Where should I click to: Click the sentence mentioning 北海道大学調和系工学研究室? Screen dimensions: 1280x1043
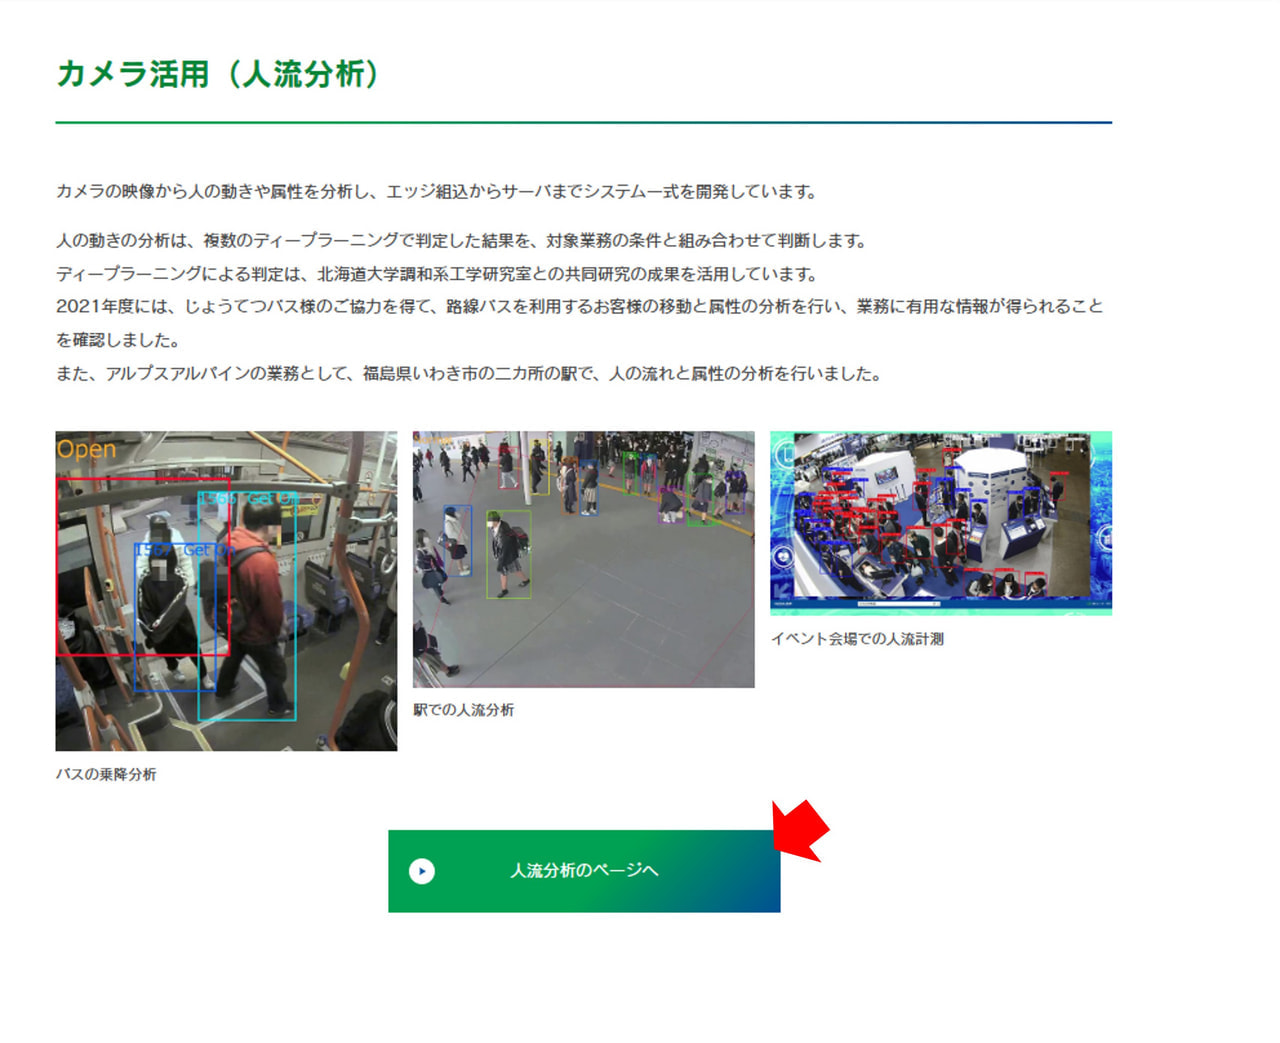tap(437, 274)
